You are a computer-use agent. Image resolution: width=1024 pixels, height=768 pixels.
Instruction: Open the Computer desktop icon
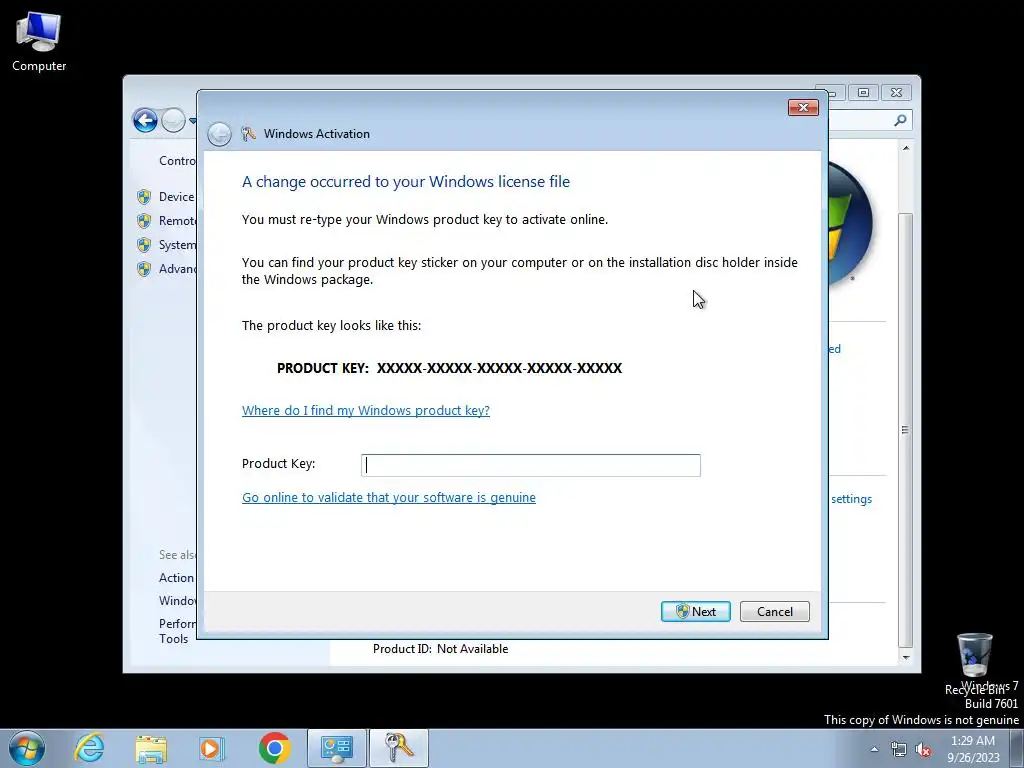(x=39, y=42)
